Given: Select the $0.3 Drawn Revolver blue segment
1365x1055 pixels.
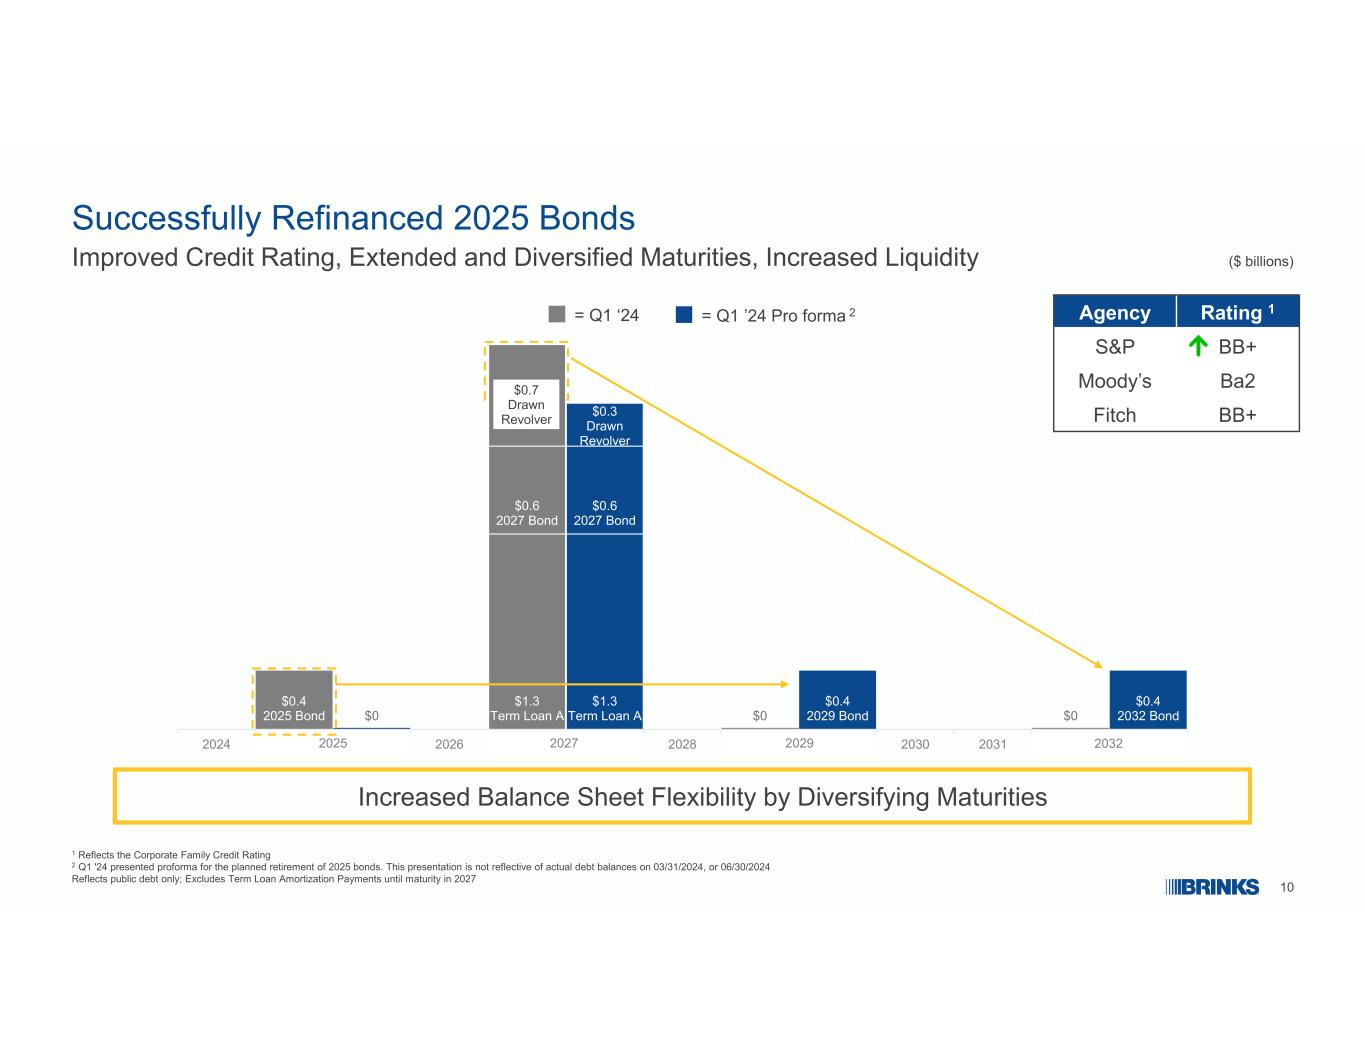Looking at the screenshot, I should tap(604, 425).
